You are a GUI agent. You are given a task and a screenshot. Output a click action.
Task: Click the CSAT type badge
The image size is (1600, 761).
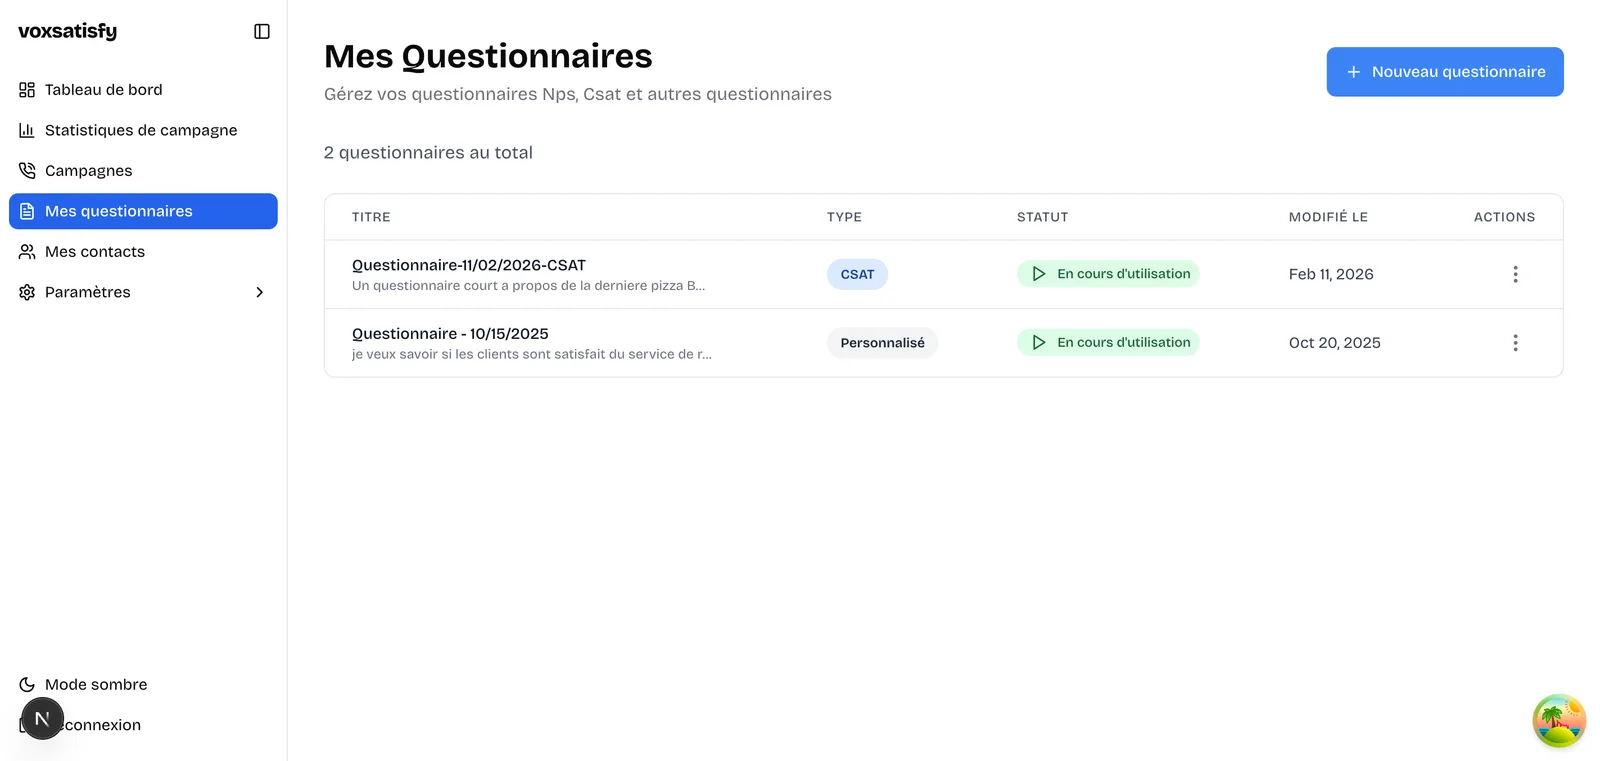tap(857, 274)
